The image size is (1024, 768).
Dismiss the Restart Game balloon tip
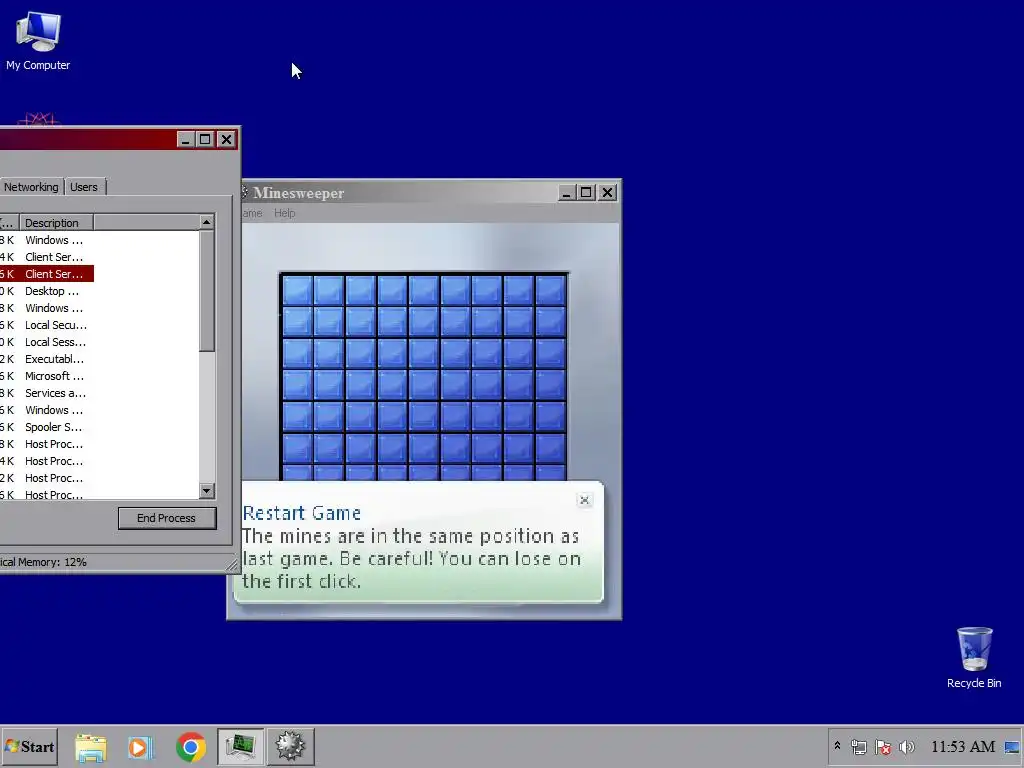[x=584, y=500]
